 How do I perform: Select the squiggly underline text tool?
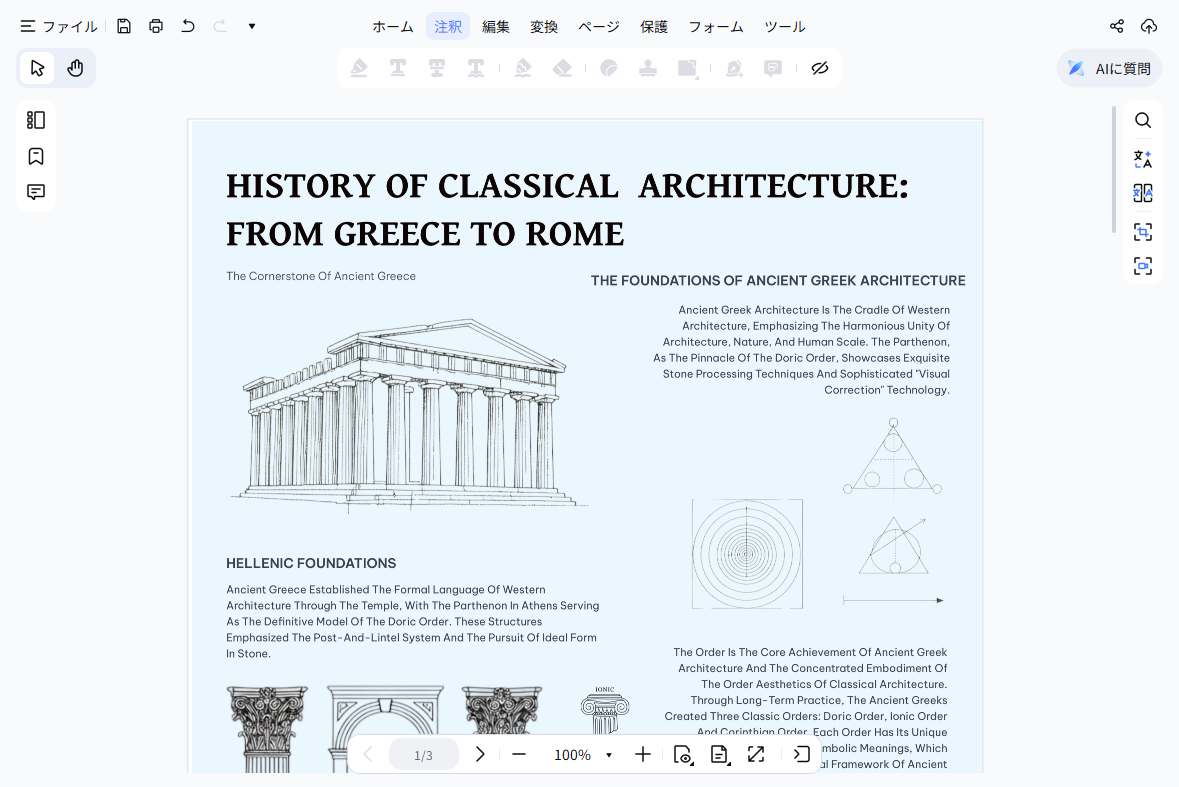[x=476, y=68]
